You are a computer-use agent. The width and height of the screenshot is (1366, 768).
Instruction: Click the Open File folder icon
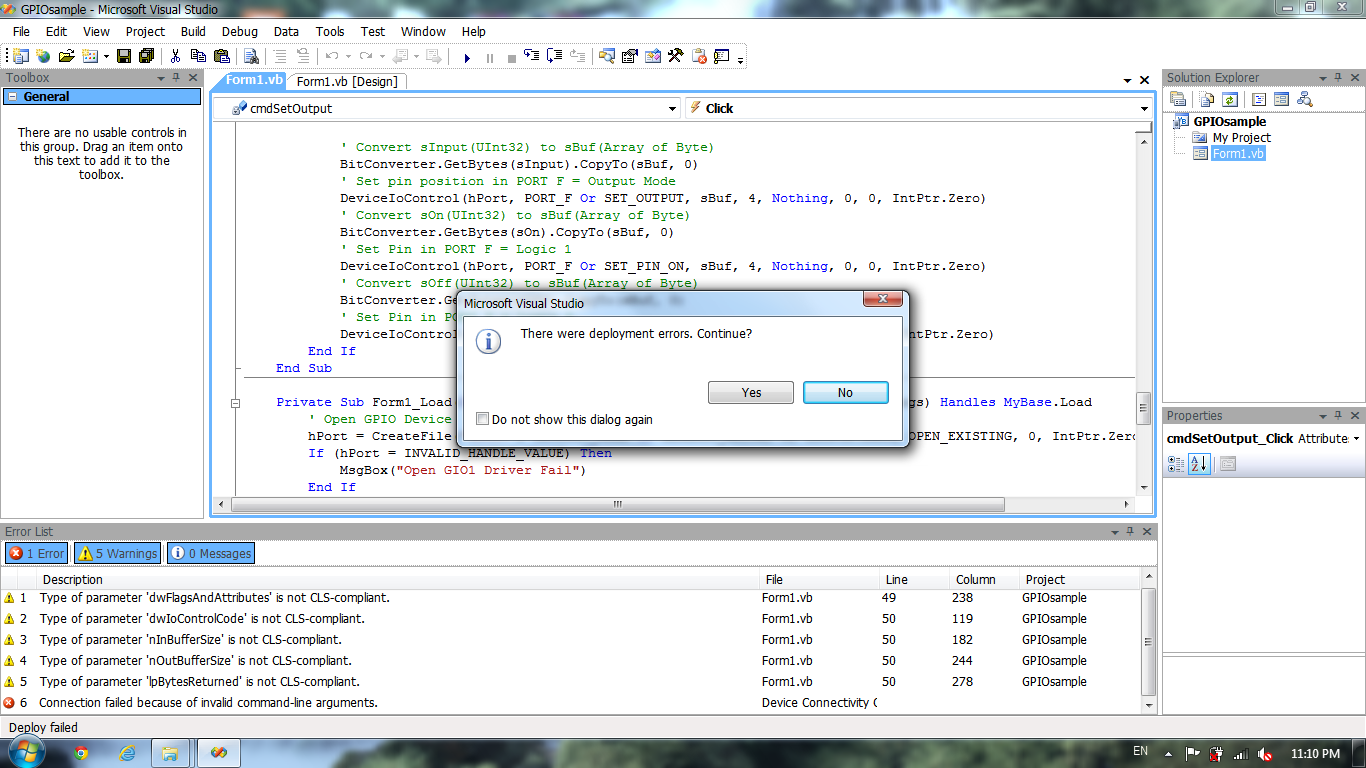pyautogui.click(x=67, y=56)
